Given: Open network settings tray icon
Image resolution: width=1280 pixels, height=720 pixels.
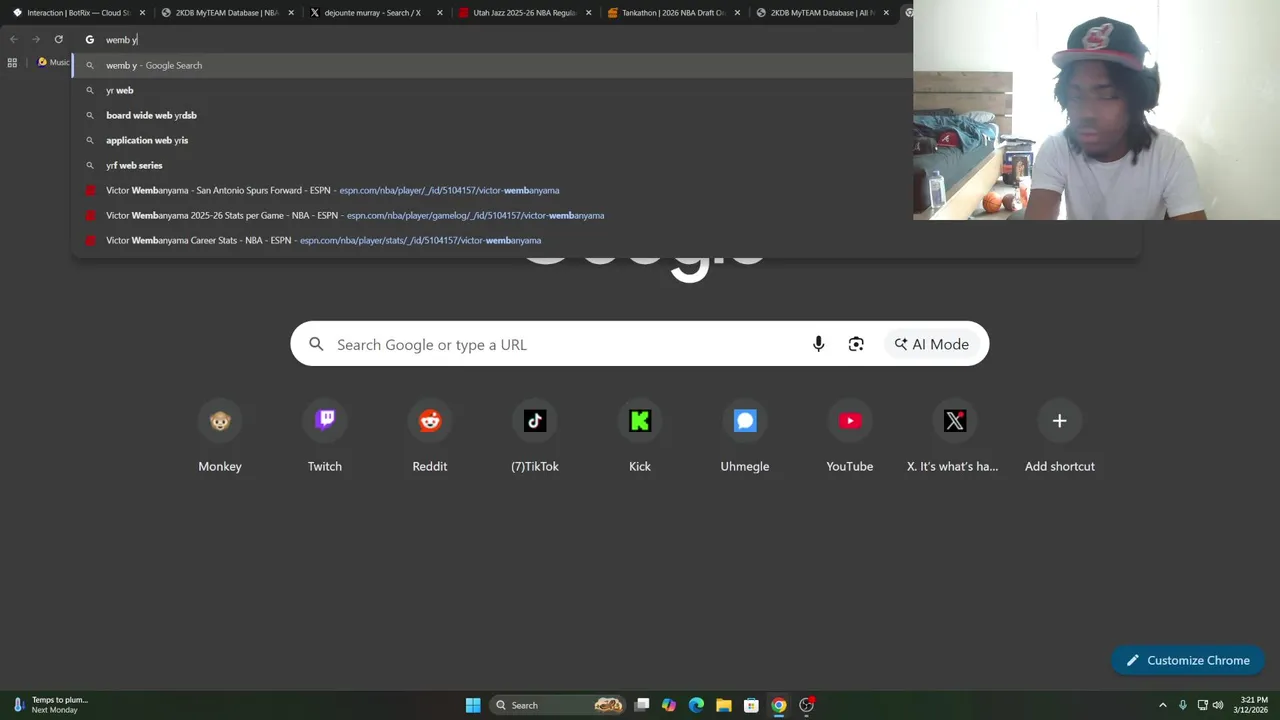Looking at the screenshot, I should tap(1202, 705).
